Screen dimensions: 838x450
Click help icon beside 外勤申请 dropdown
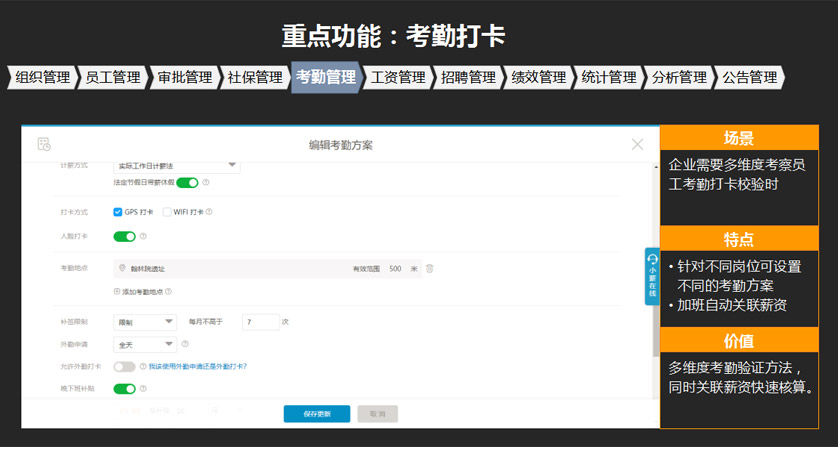click(x=185, y=344)
